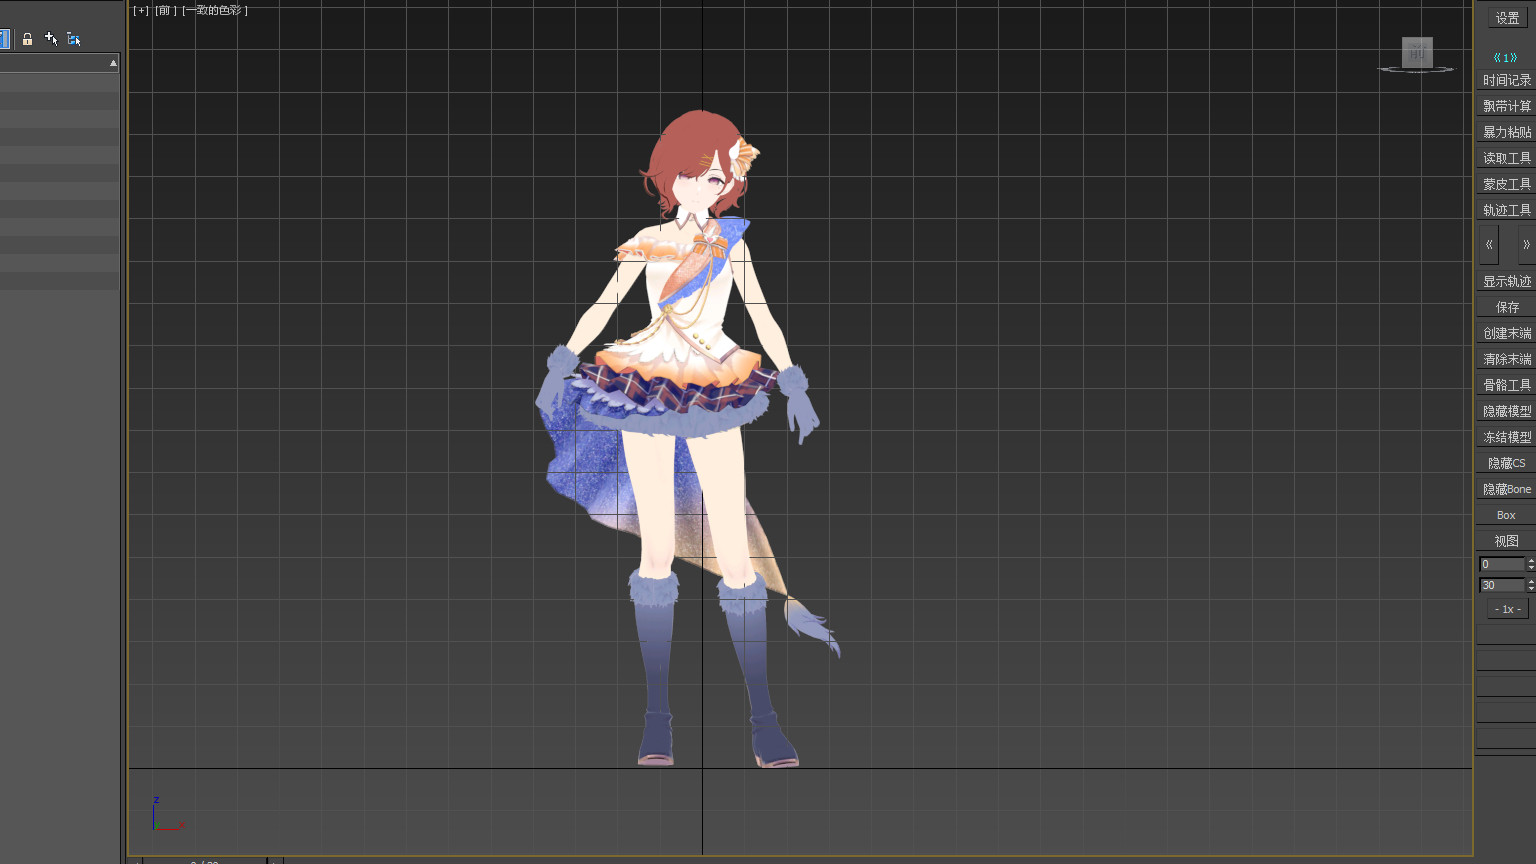This screenshot has width=1536, height=864.
Task: Click the ViewCube front face
Action: (x=1416, y=53)
